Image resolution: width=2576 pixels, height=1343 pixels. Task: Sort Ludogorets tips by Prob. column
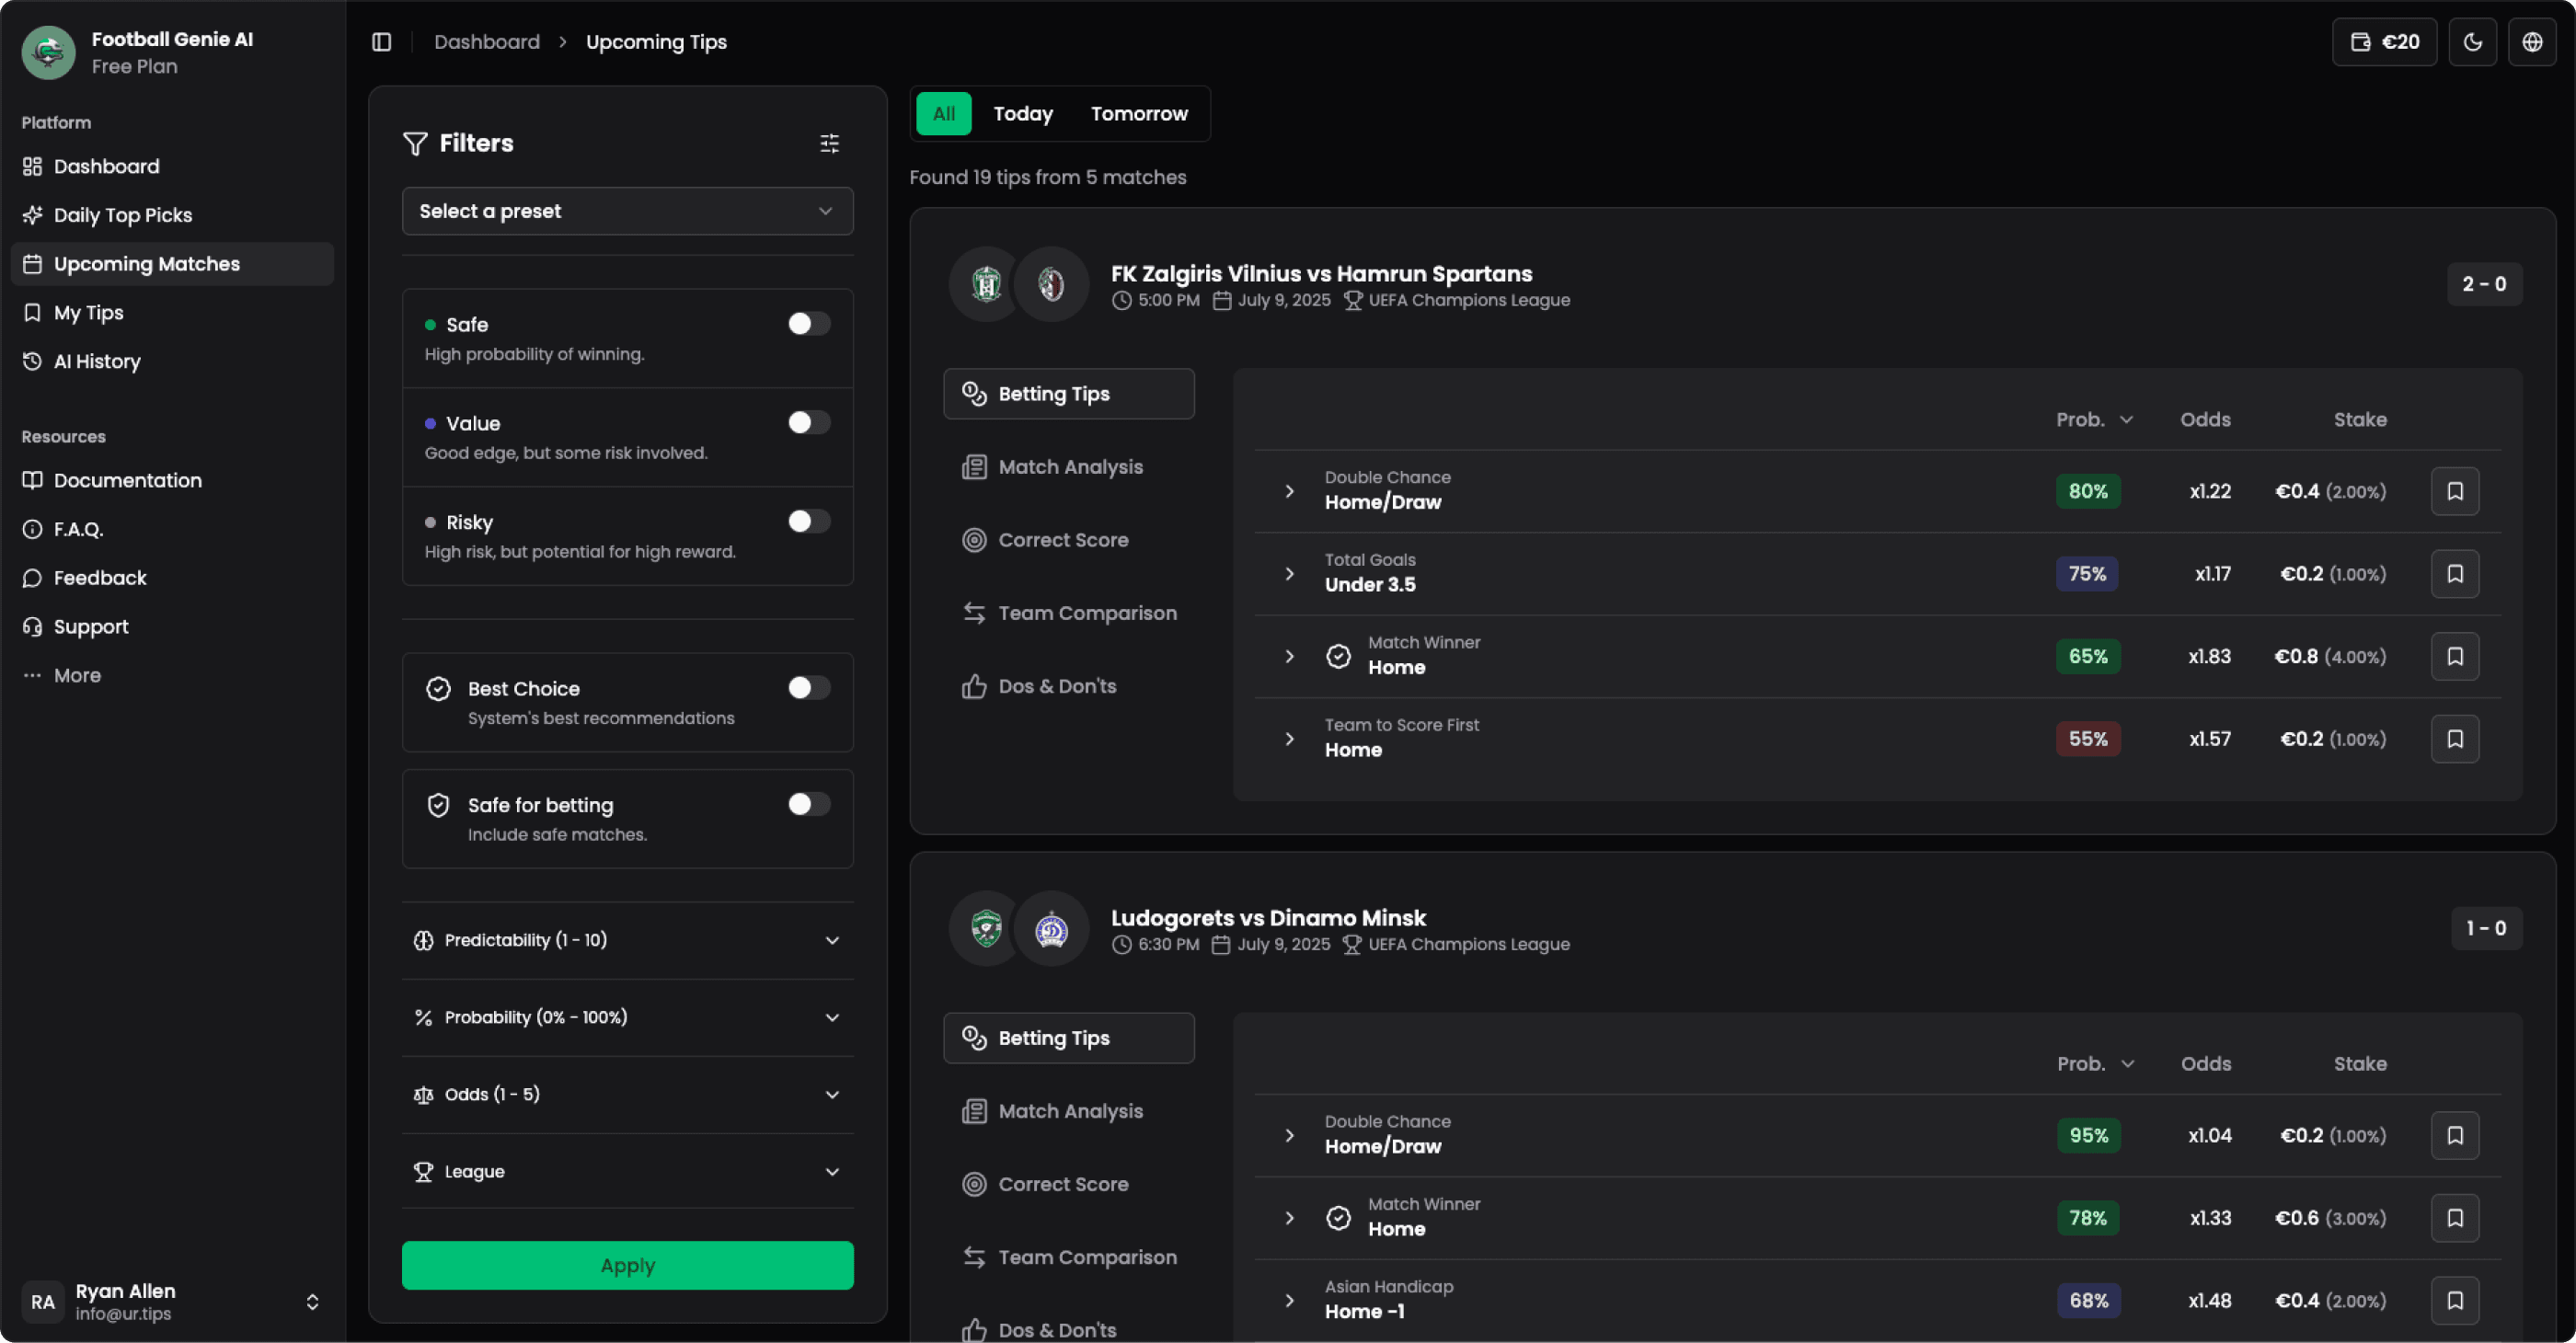[2095, 1064]
